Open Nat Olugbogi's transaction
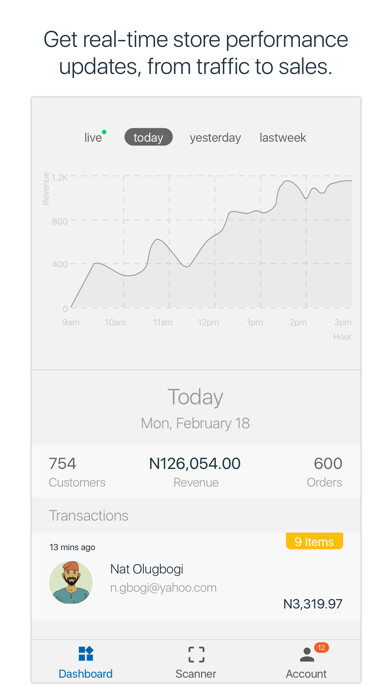The image size is (392, 696). (x=196, y=576)
